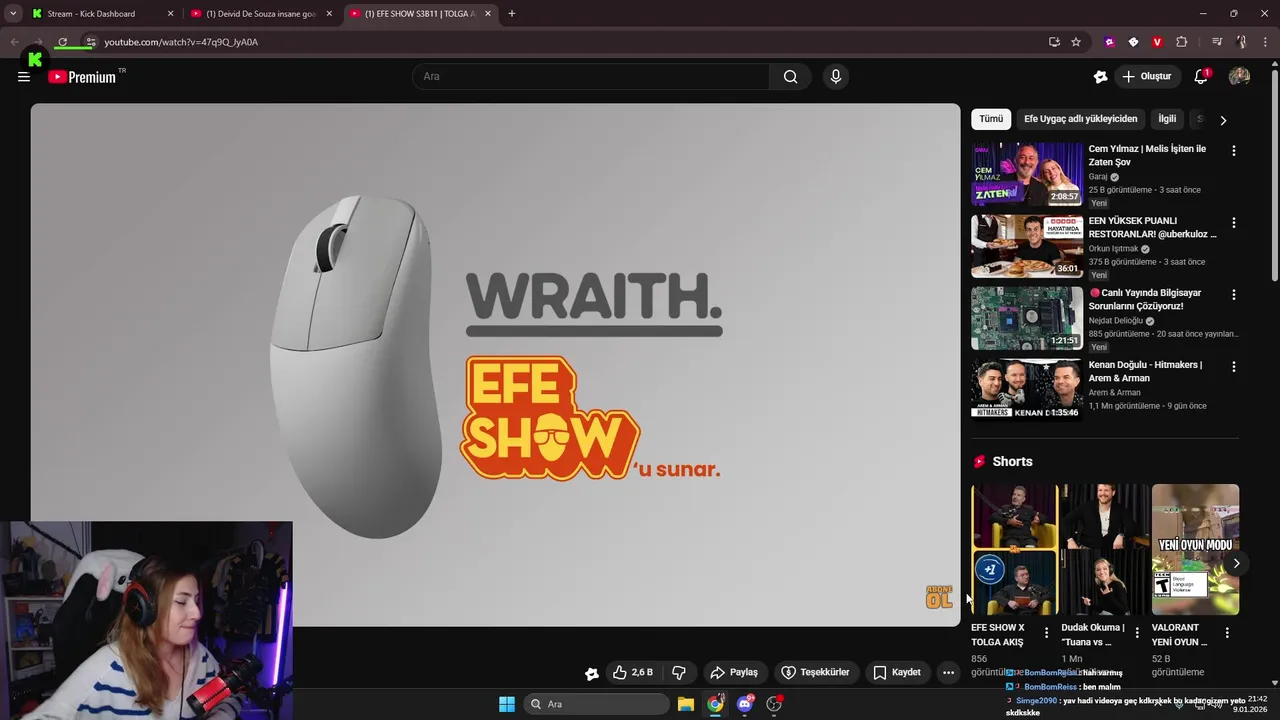Select the İlgili filter chip
Viewport: 1280px width, 720px height.
pos(1167,119)
